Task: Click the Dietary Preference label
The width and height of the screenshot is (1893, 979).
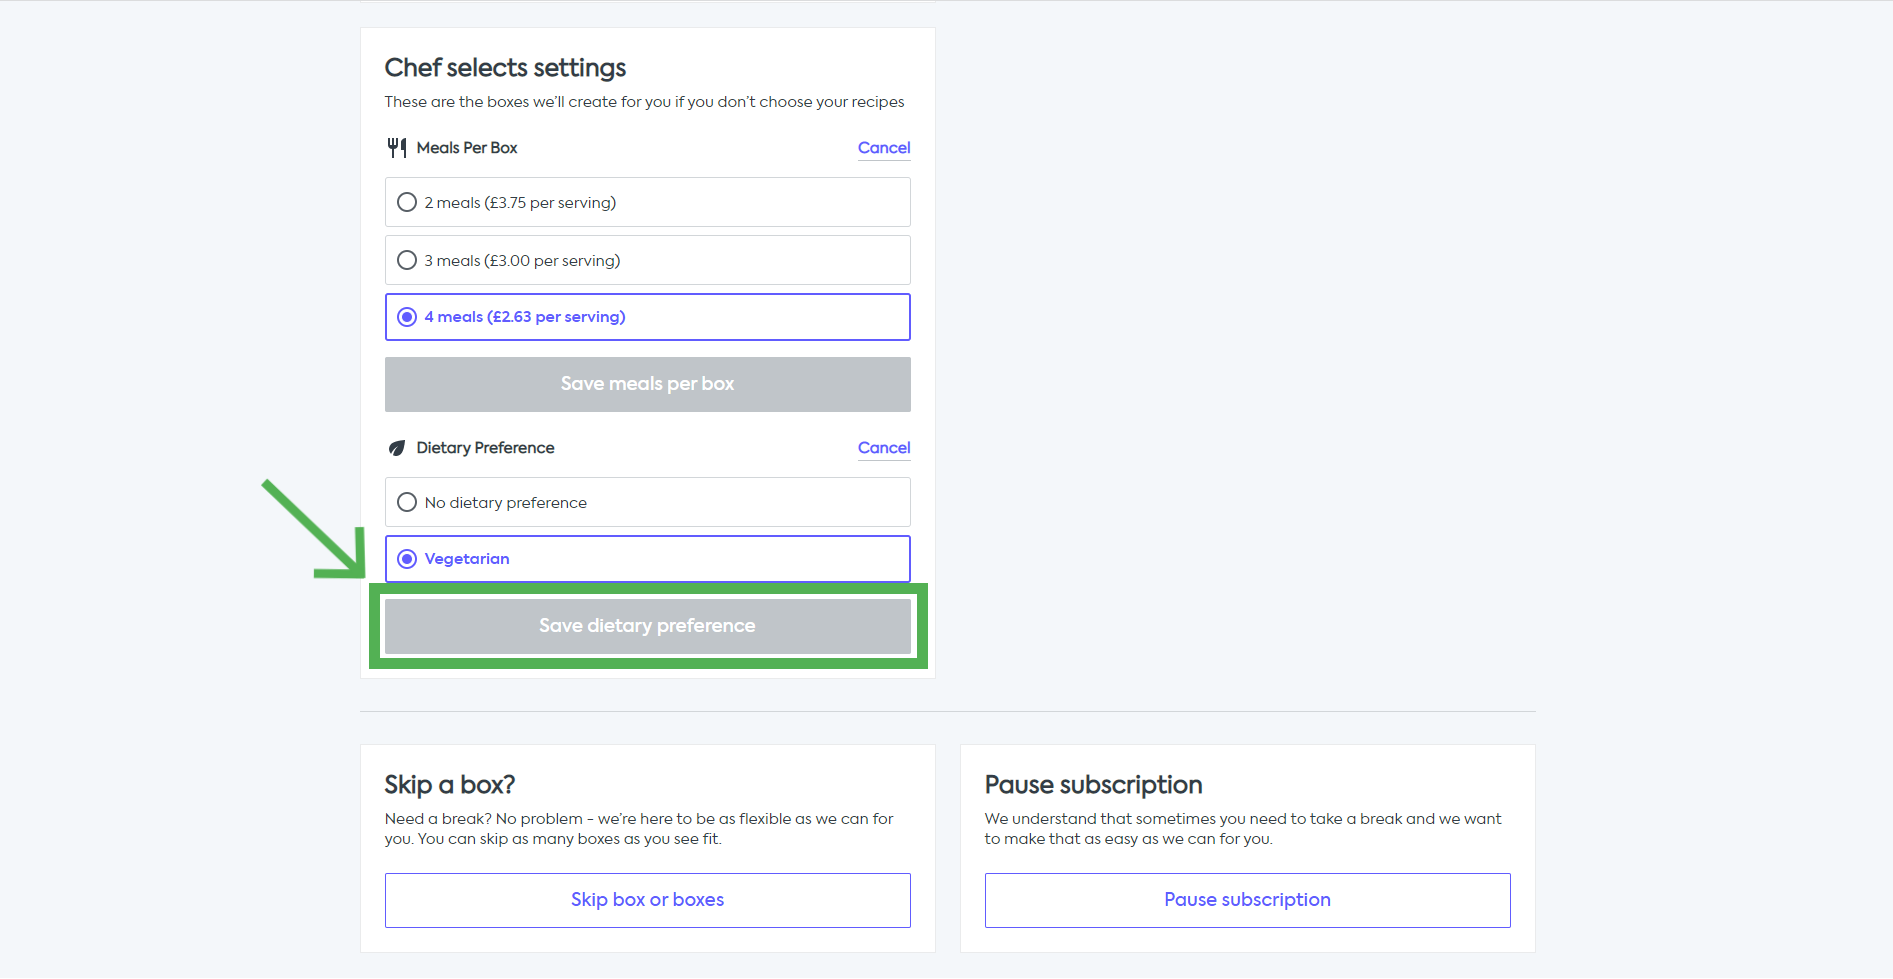Action: (x=485, y=448)
